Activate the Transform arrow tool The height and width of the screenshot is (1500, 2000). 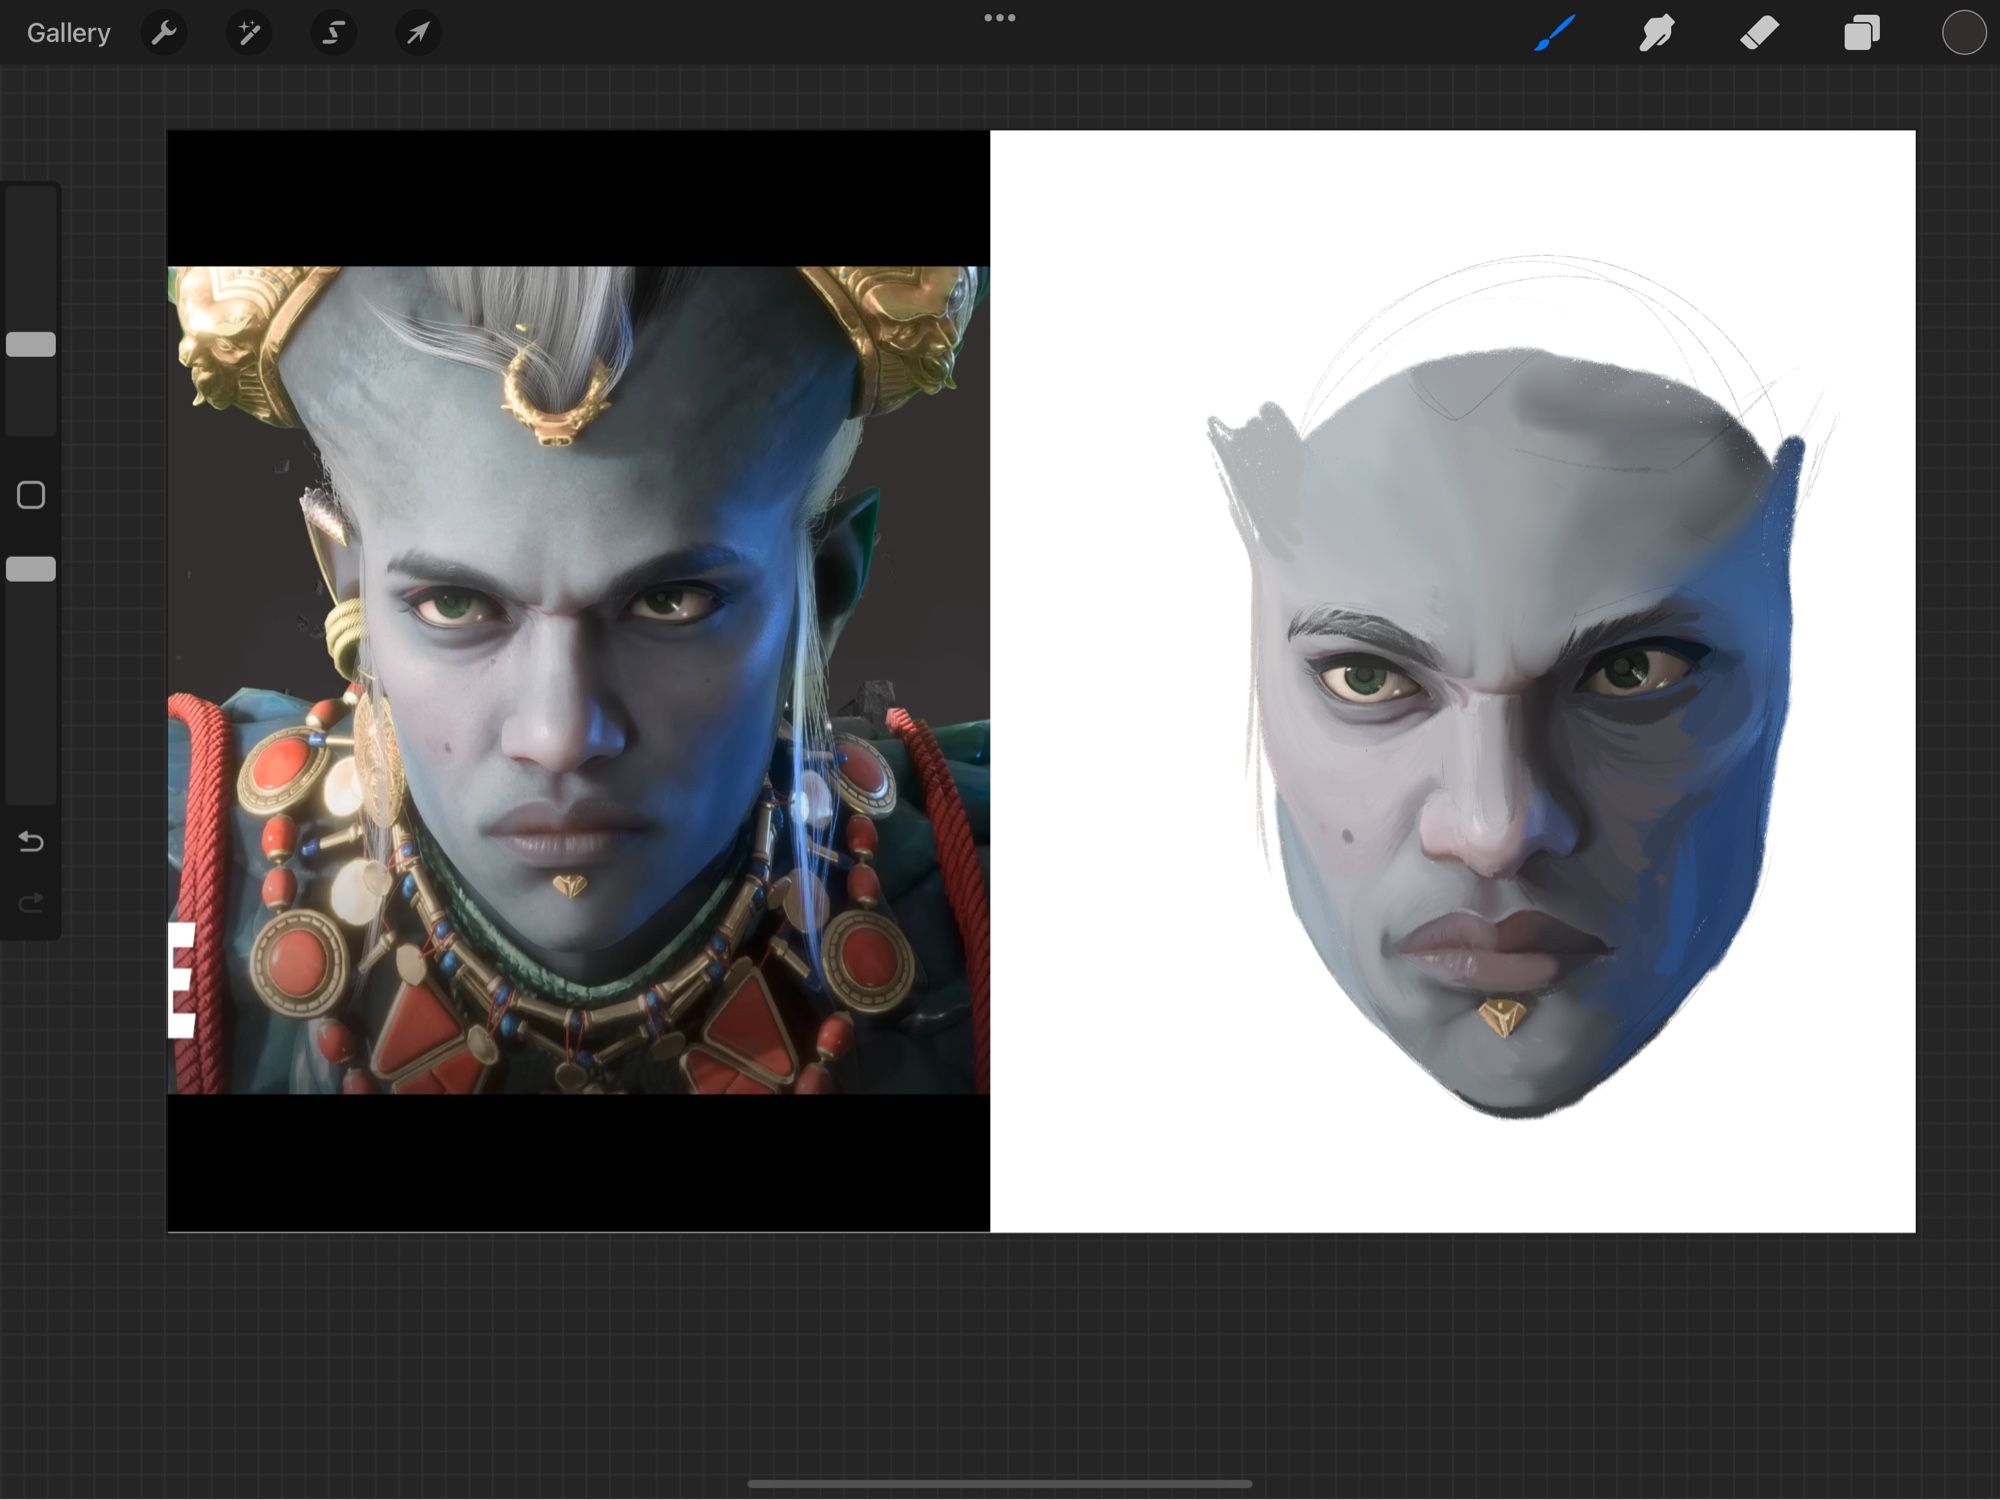click(x=418, y=33)
